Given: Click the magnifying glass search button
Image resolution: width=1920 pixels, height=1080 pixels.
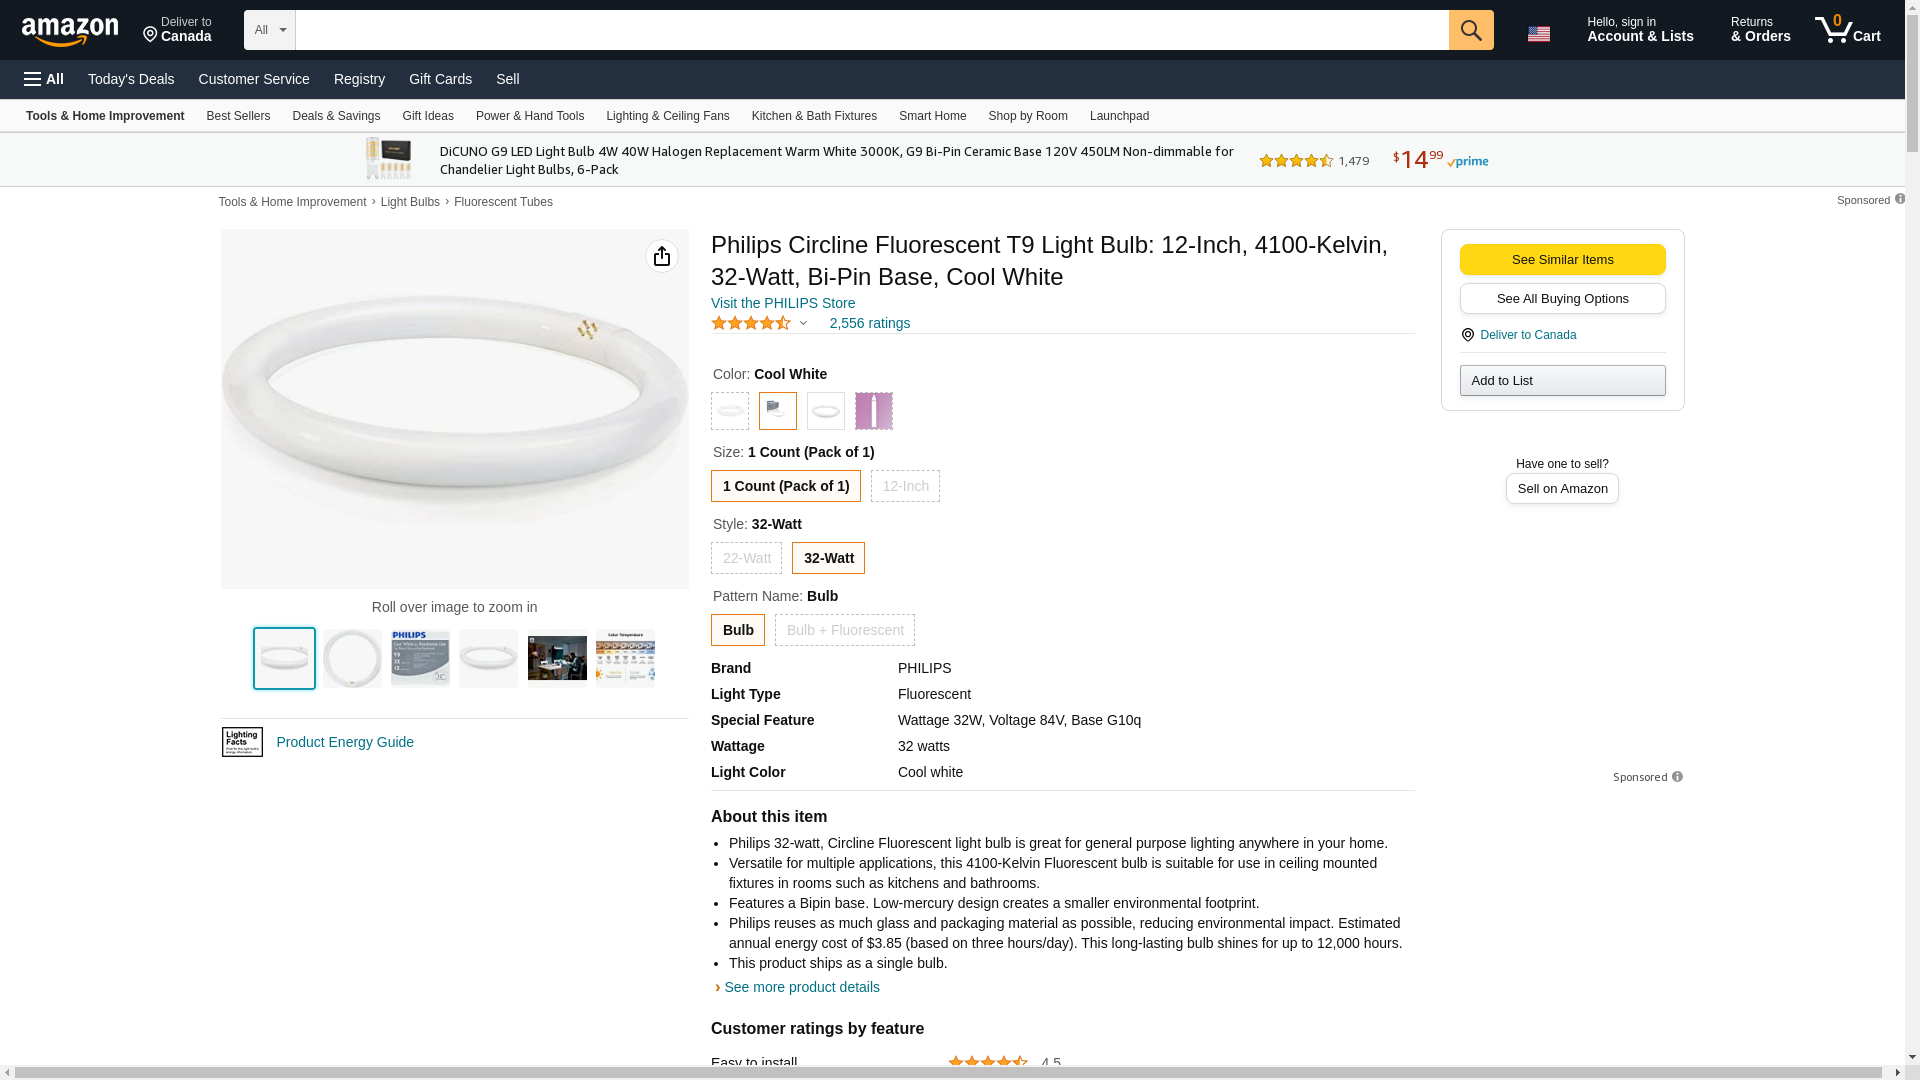Looking at the screenshot, I should [x=1470, y=30].
